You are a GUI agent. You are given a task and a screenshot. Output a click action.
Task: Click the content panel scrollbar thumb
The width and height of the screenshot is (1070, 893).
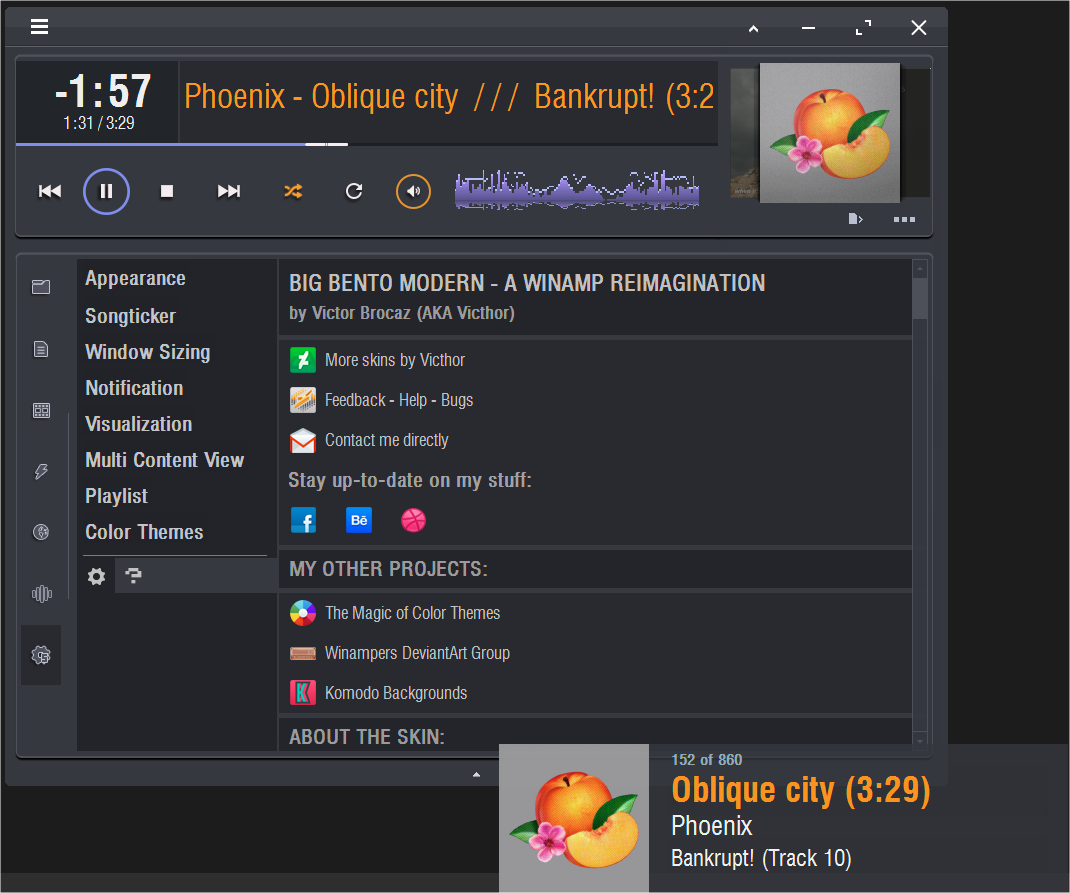[920, 298]
